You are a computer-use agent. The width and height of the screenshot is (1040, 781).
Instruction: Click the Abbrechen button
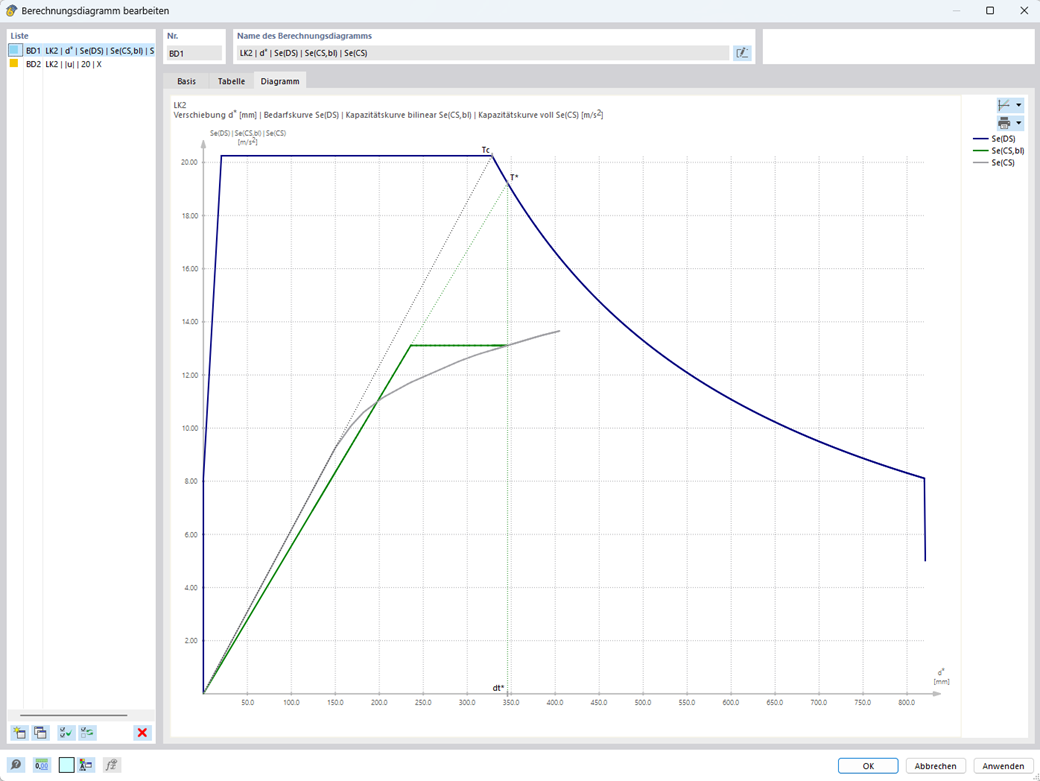coord(935,766)
